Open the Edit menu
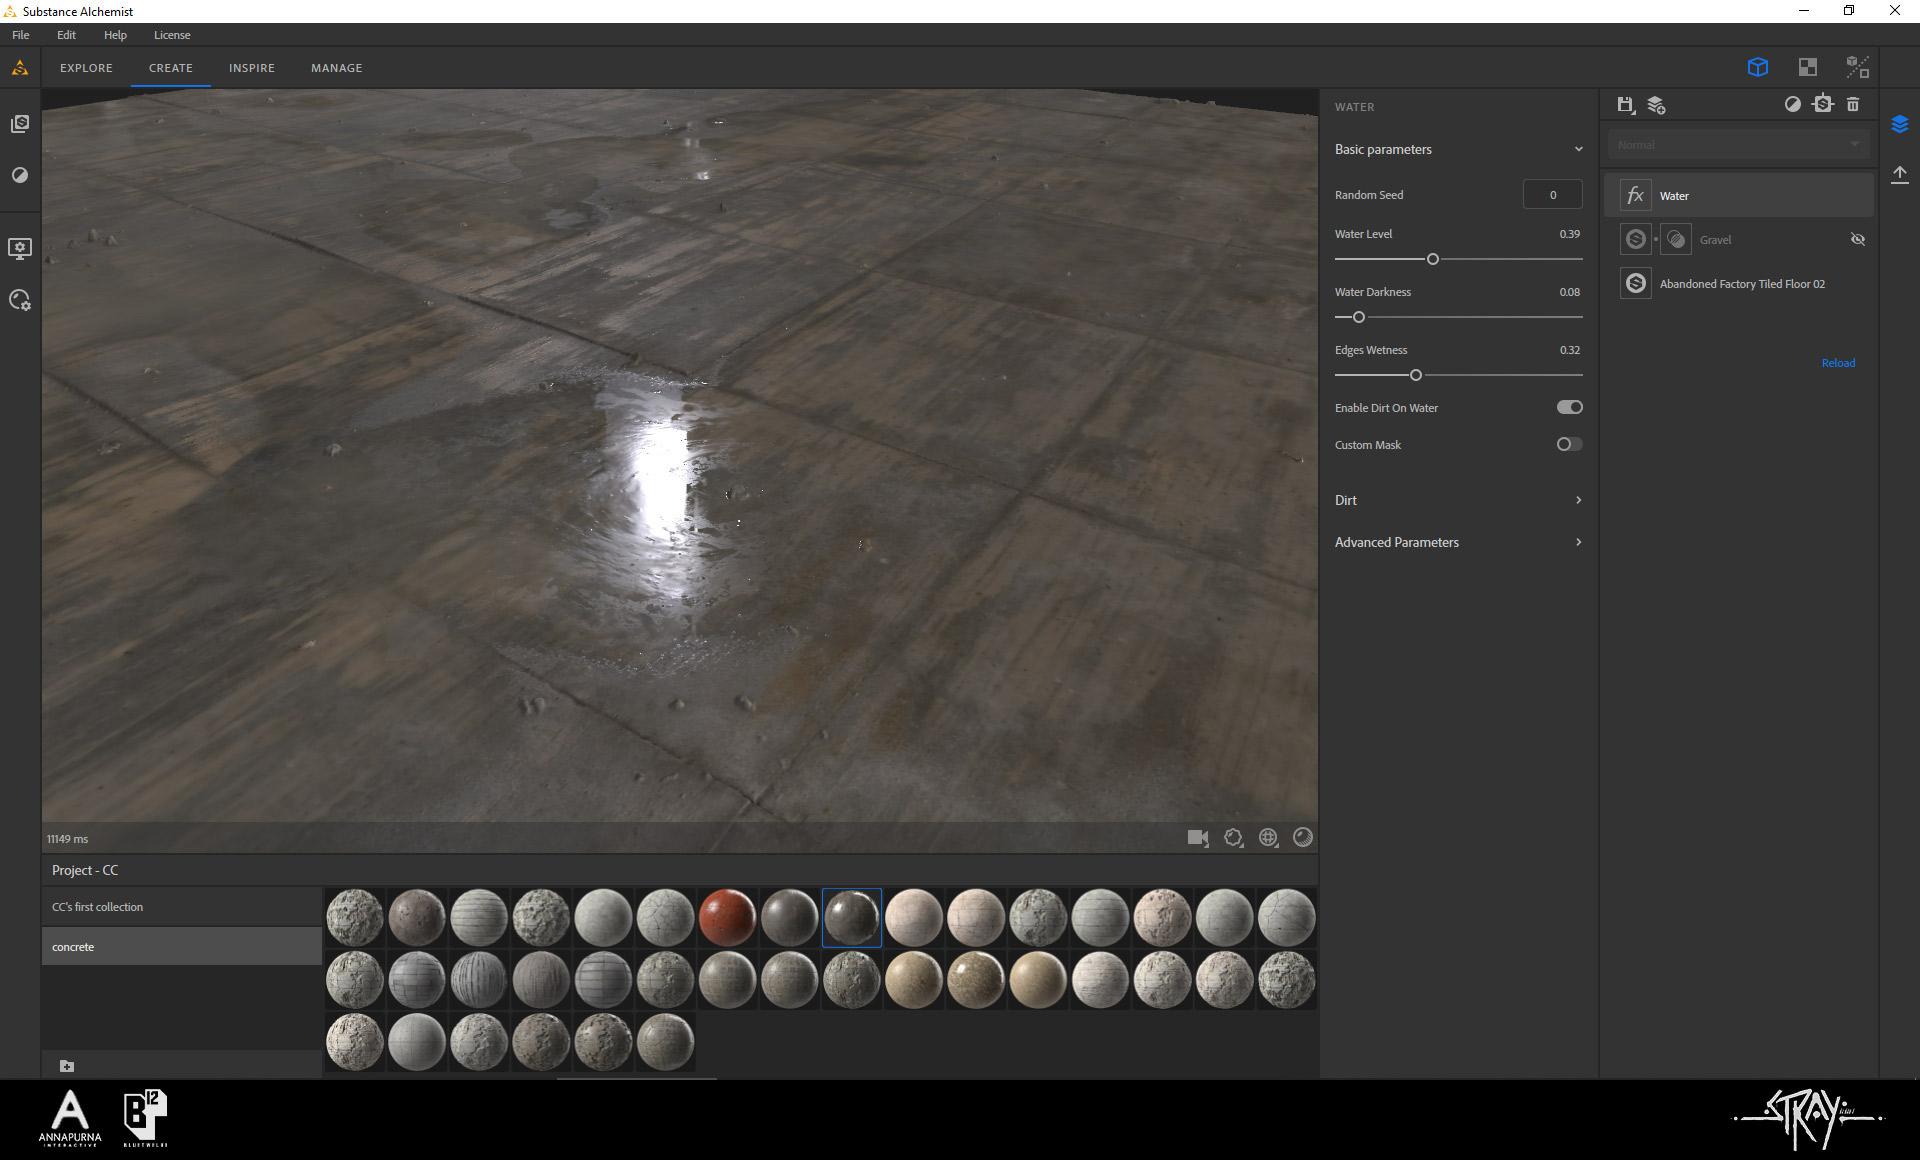Viewport: 1920px width, 1160px height. [x=66, y=35]
